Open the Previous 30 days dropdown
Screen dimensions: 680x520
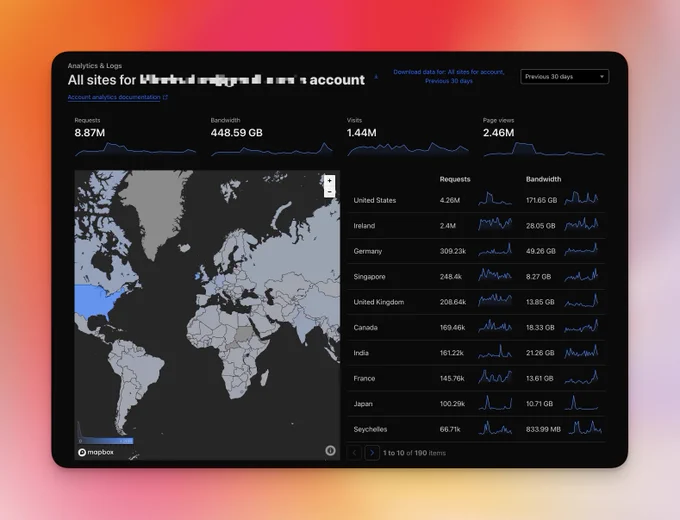[564, 77]
